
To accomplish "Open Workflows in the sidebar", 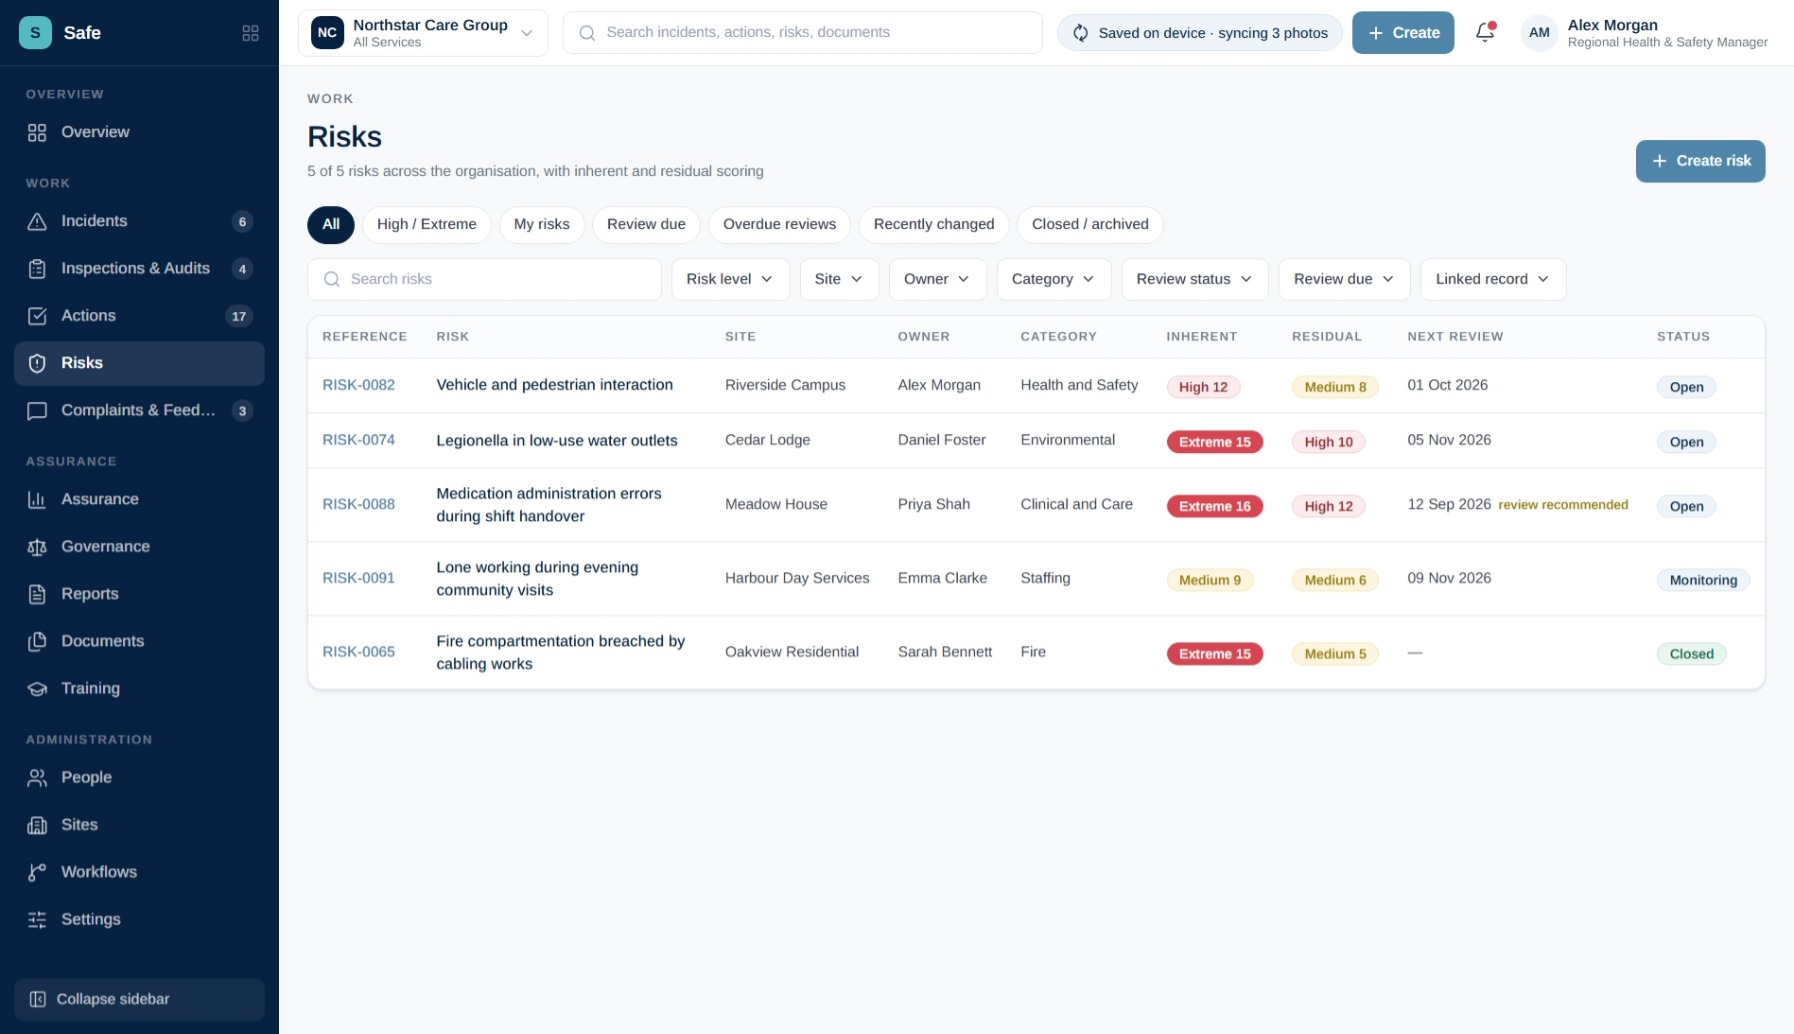I will (139, 872).
